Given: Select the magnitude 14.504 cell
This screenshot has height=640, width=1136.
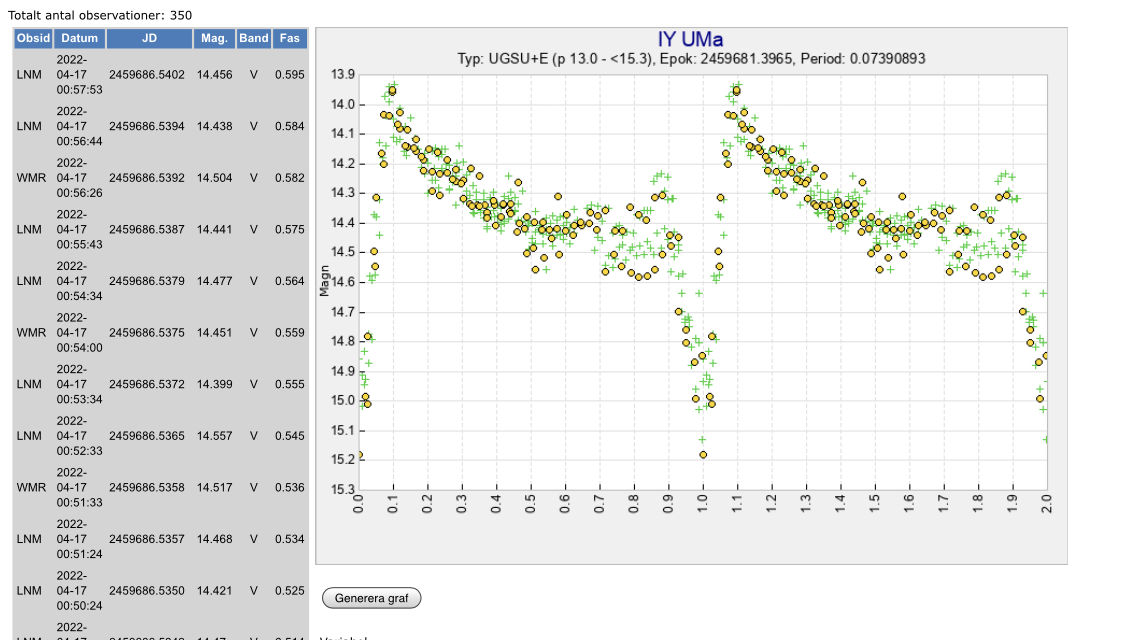Looking at the screenshot, I should (214, 178).
